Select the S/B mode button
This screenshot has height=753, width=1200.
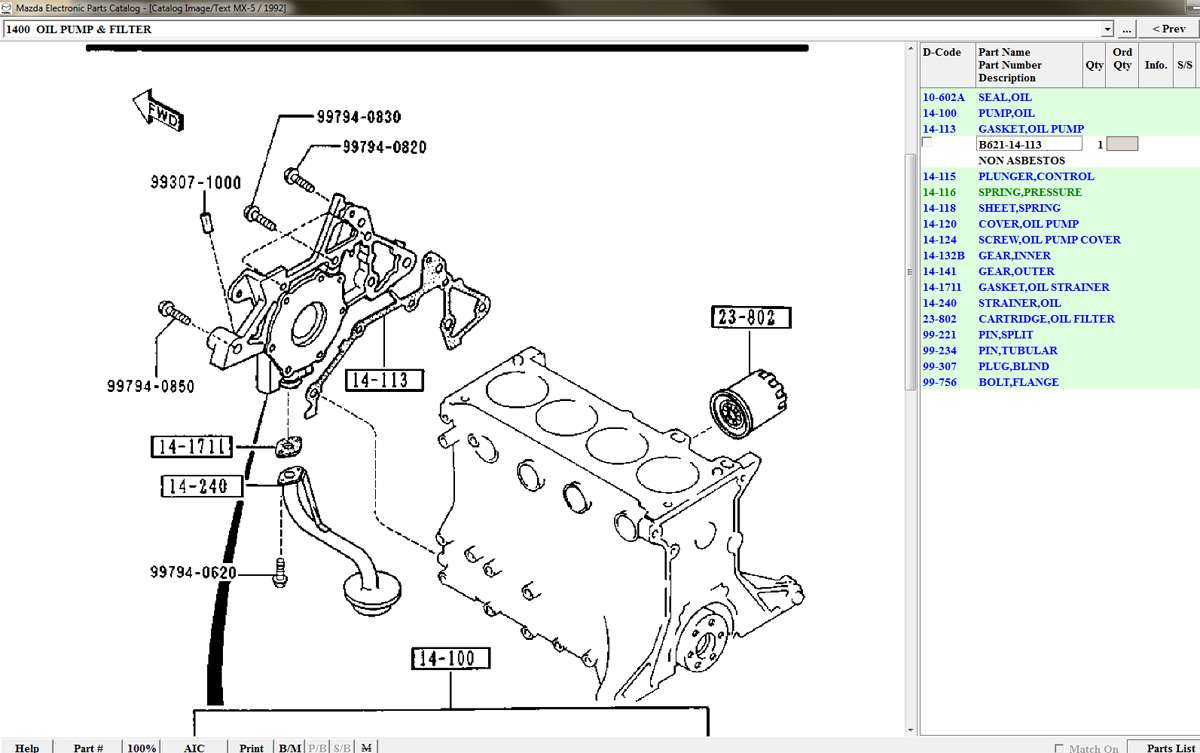(x=342, y=747)
